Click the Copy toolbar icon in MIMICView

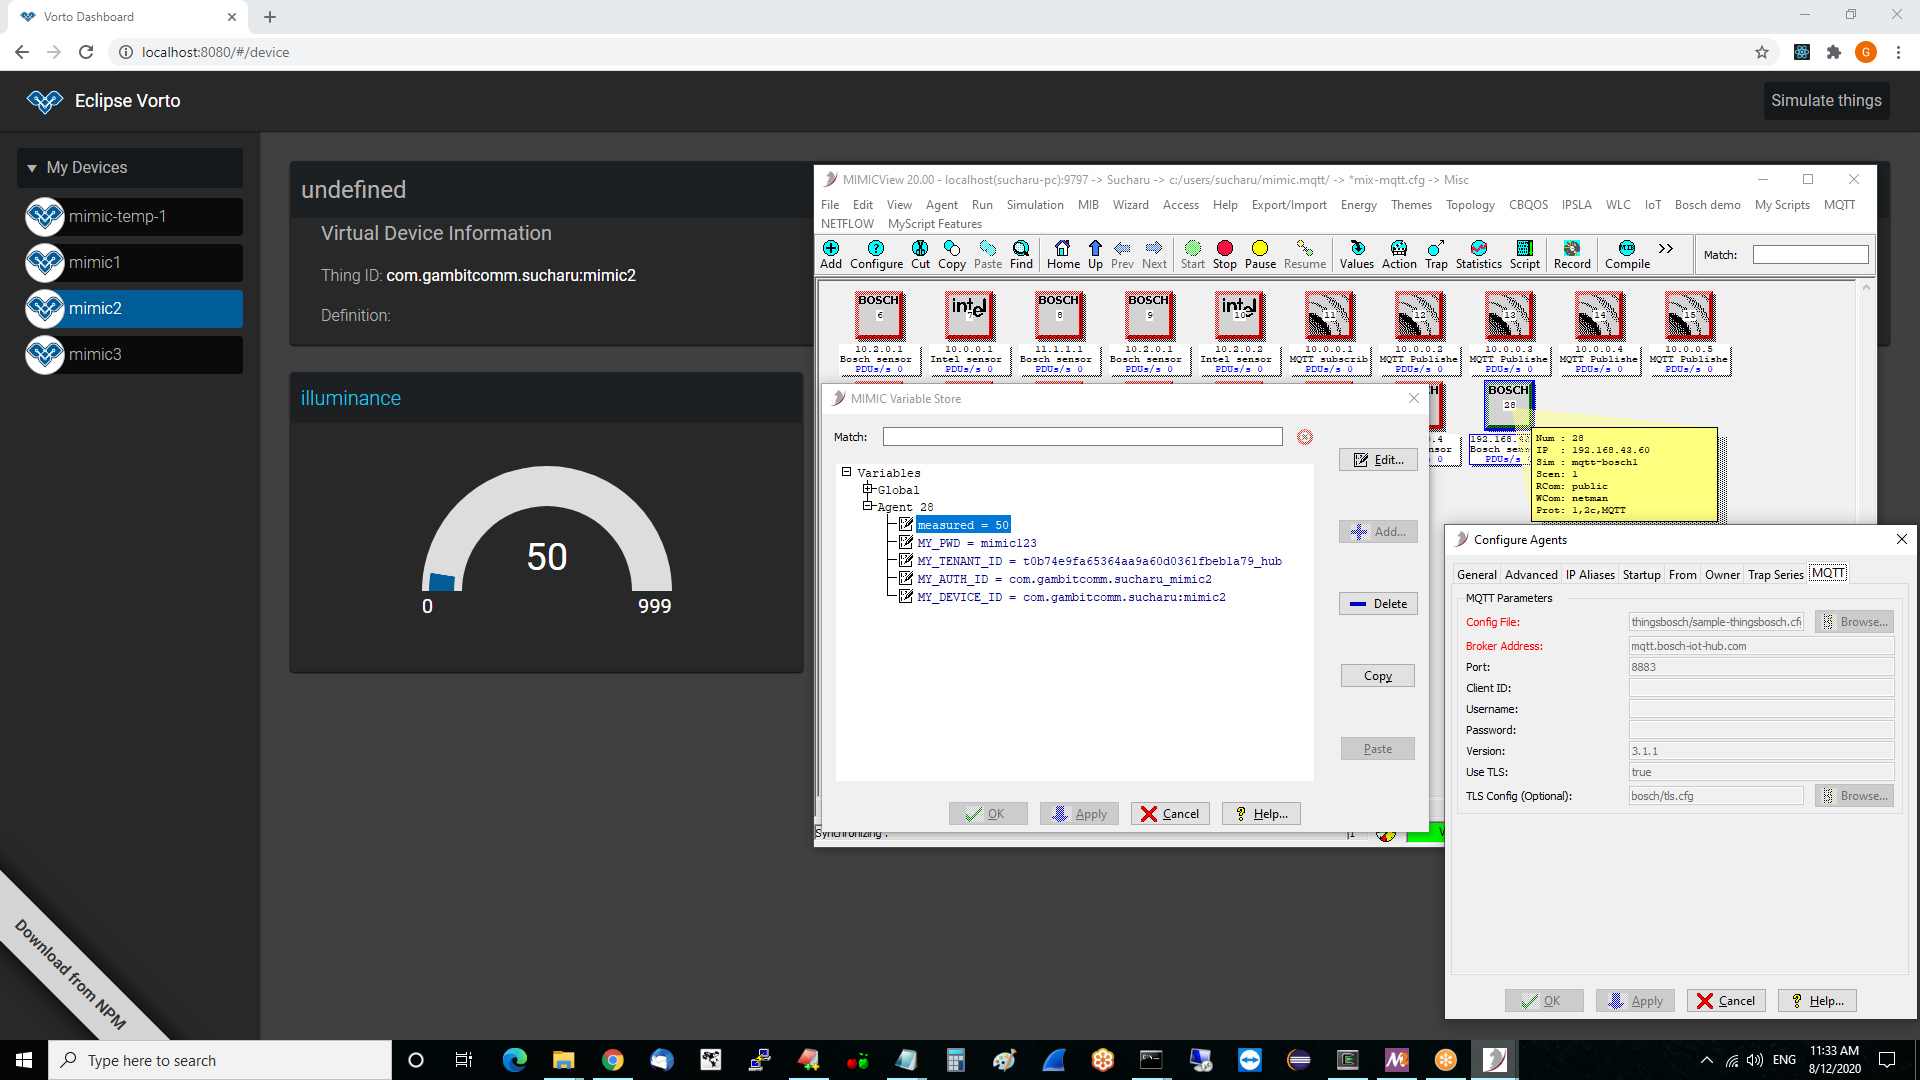pos(951,255)
